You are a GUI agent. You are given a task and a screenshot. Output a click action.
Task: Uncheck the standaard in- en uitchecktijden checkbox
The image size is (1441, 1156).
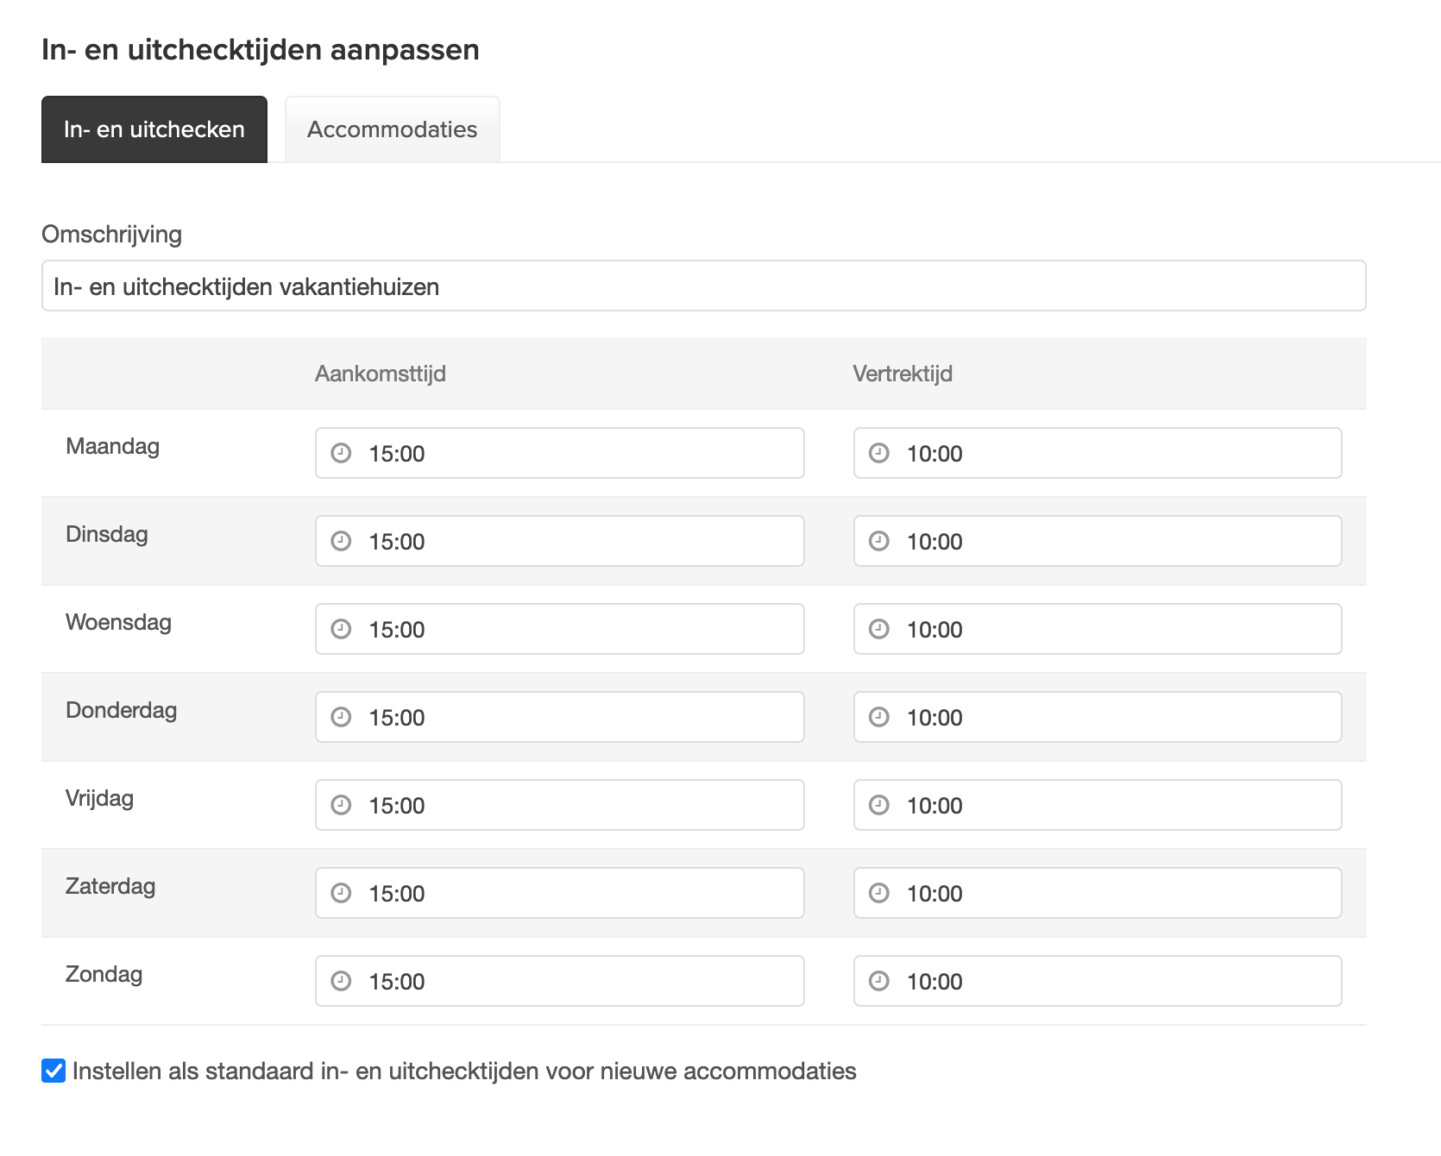[x=54, y=1071]
